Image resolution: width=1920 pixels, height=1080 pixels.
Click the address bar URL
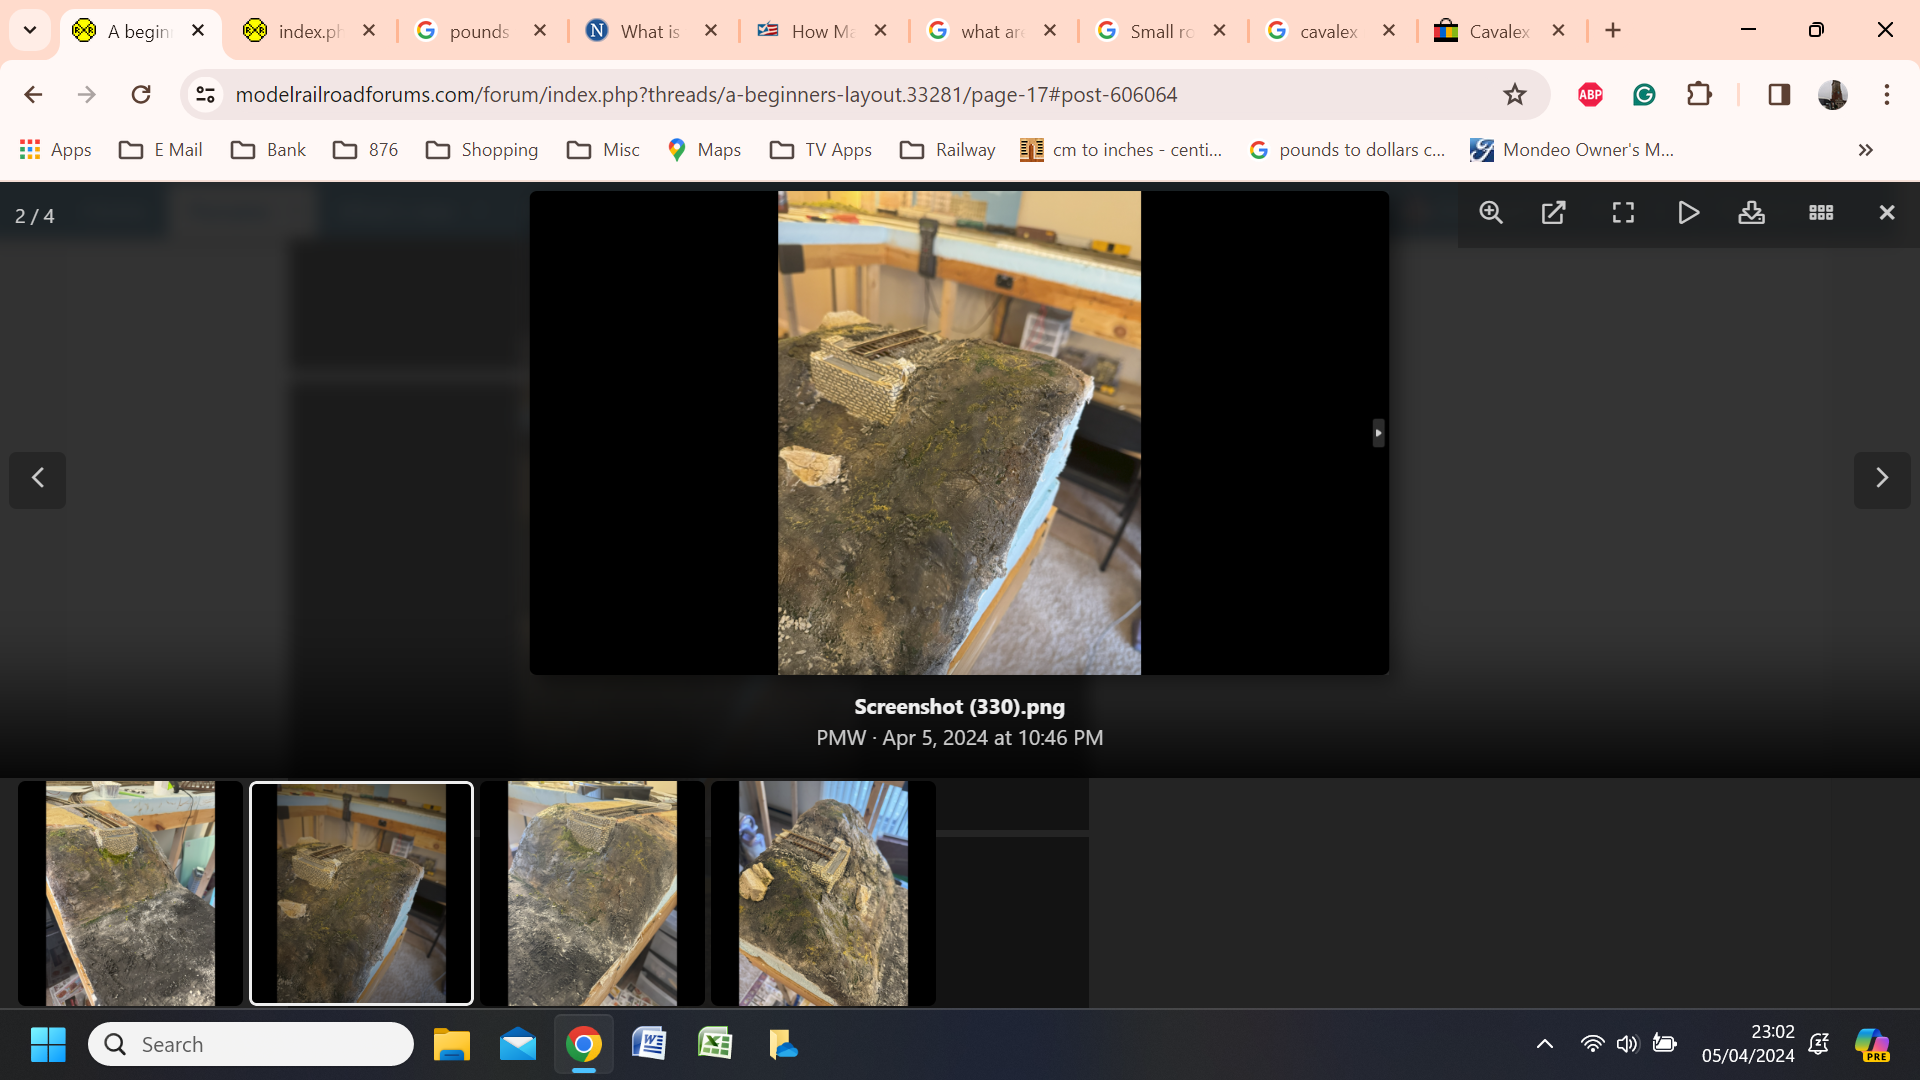tap(706, 94)
